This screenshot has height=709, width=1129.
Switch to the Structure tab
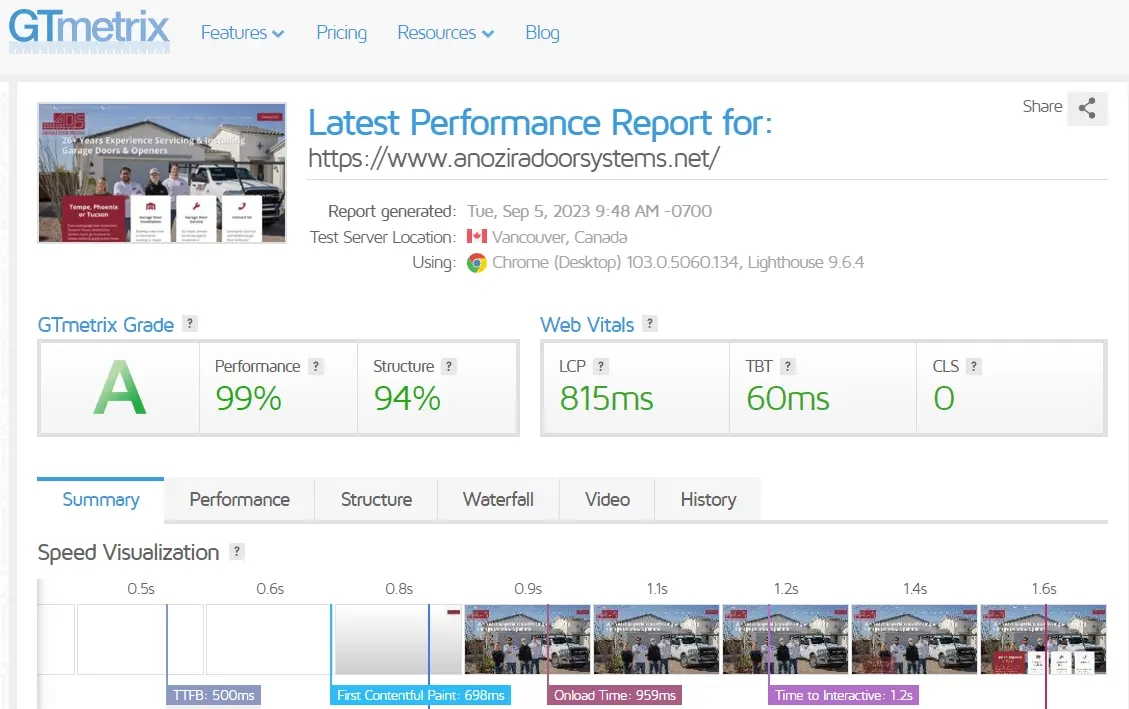(376, 500)
